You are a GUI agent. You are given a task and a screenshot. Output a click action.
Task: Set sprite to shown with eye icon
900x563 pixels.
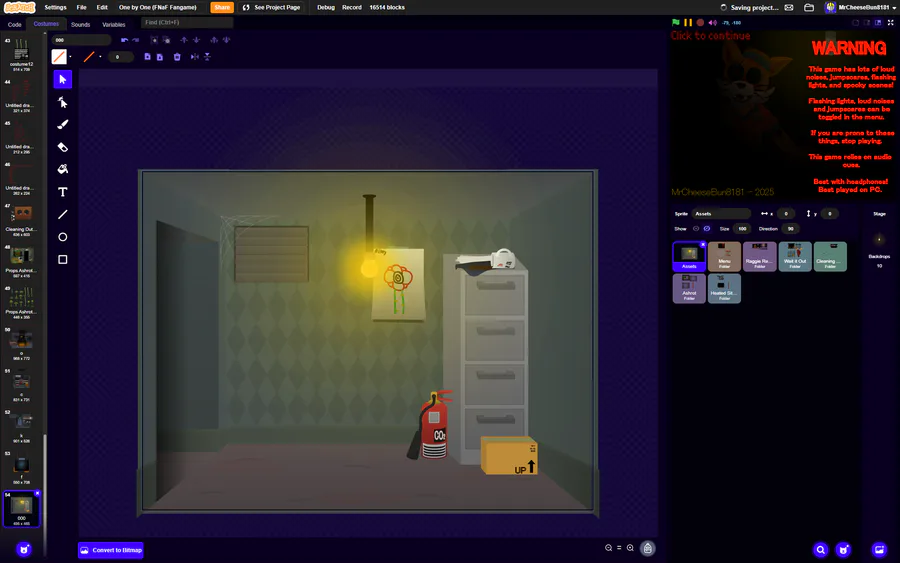(696, 228)
